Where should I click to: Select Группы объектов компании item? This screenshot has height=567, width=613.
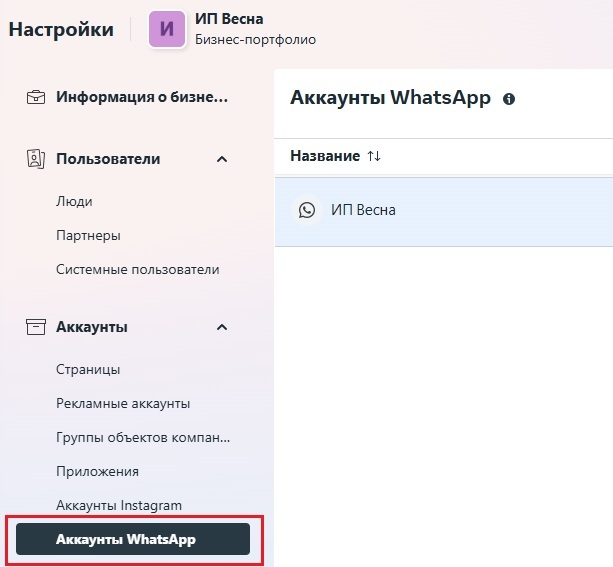click(x=143, y=437)
